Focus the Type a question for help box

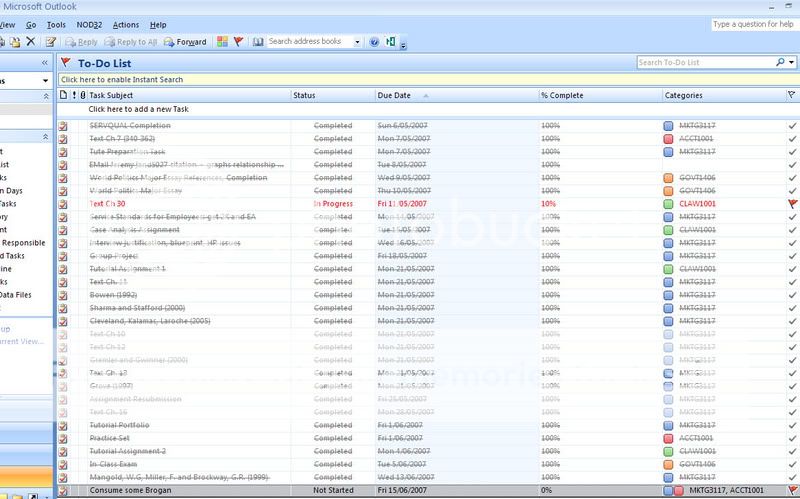[x=754, y=24]
